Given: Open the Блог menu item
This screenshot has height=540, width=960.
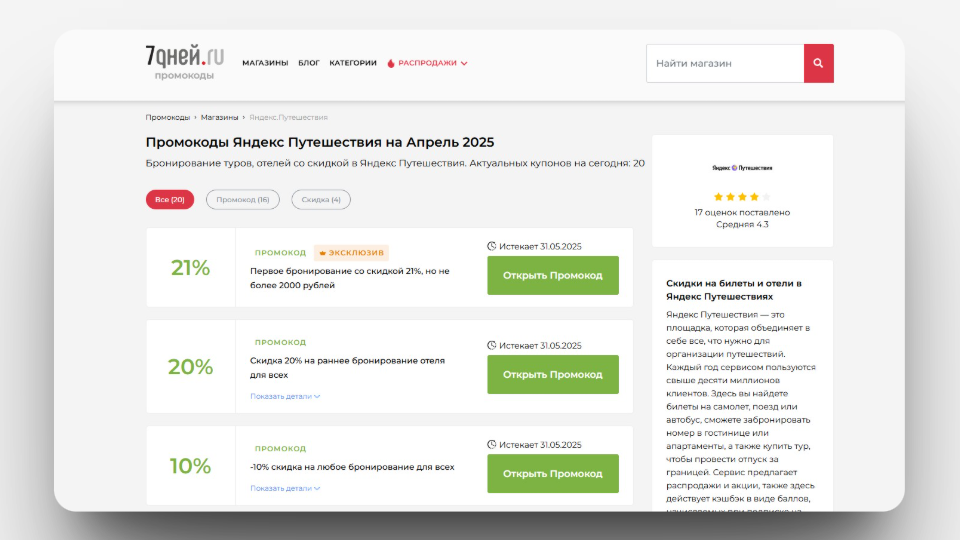Looking at the screenshot, I should (309, 63).
